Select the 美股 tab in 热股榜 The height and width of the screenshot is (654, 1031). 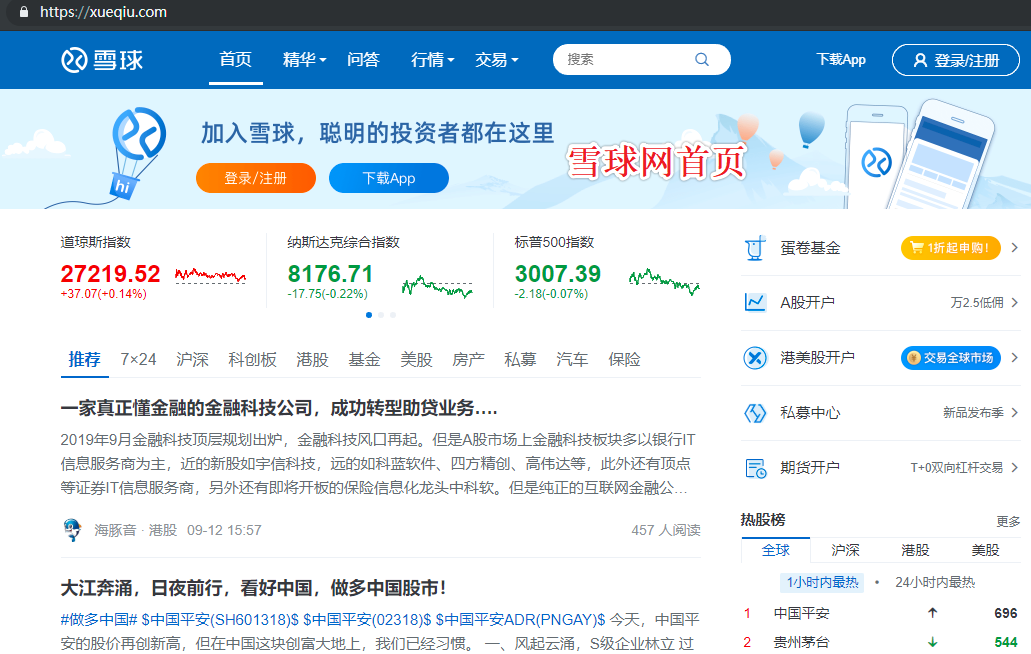[x=985, y=550]
